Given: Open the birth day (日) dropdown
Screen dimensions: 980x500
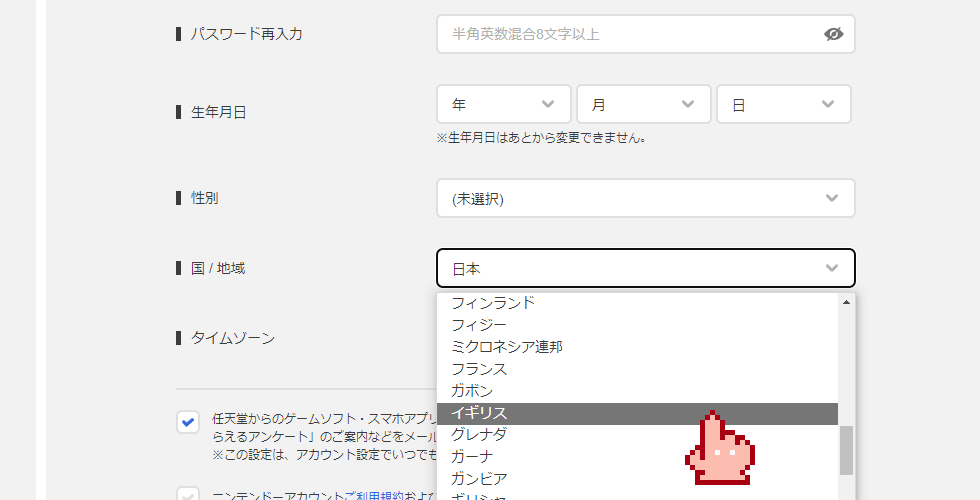Looking at the screenshot, I should click(783, 104).
